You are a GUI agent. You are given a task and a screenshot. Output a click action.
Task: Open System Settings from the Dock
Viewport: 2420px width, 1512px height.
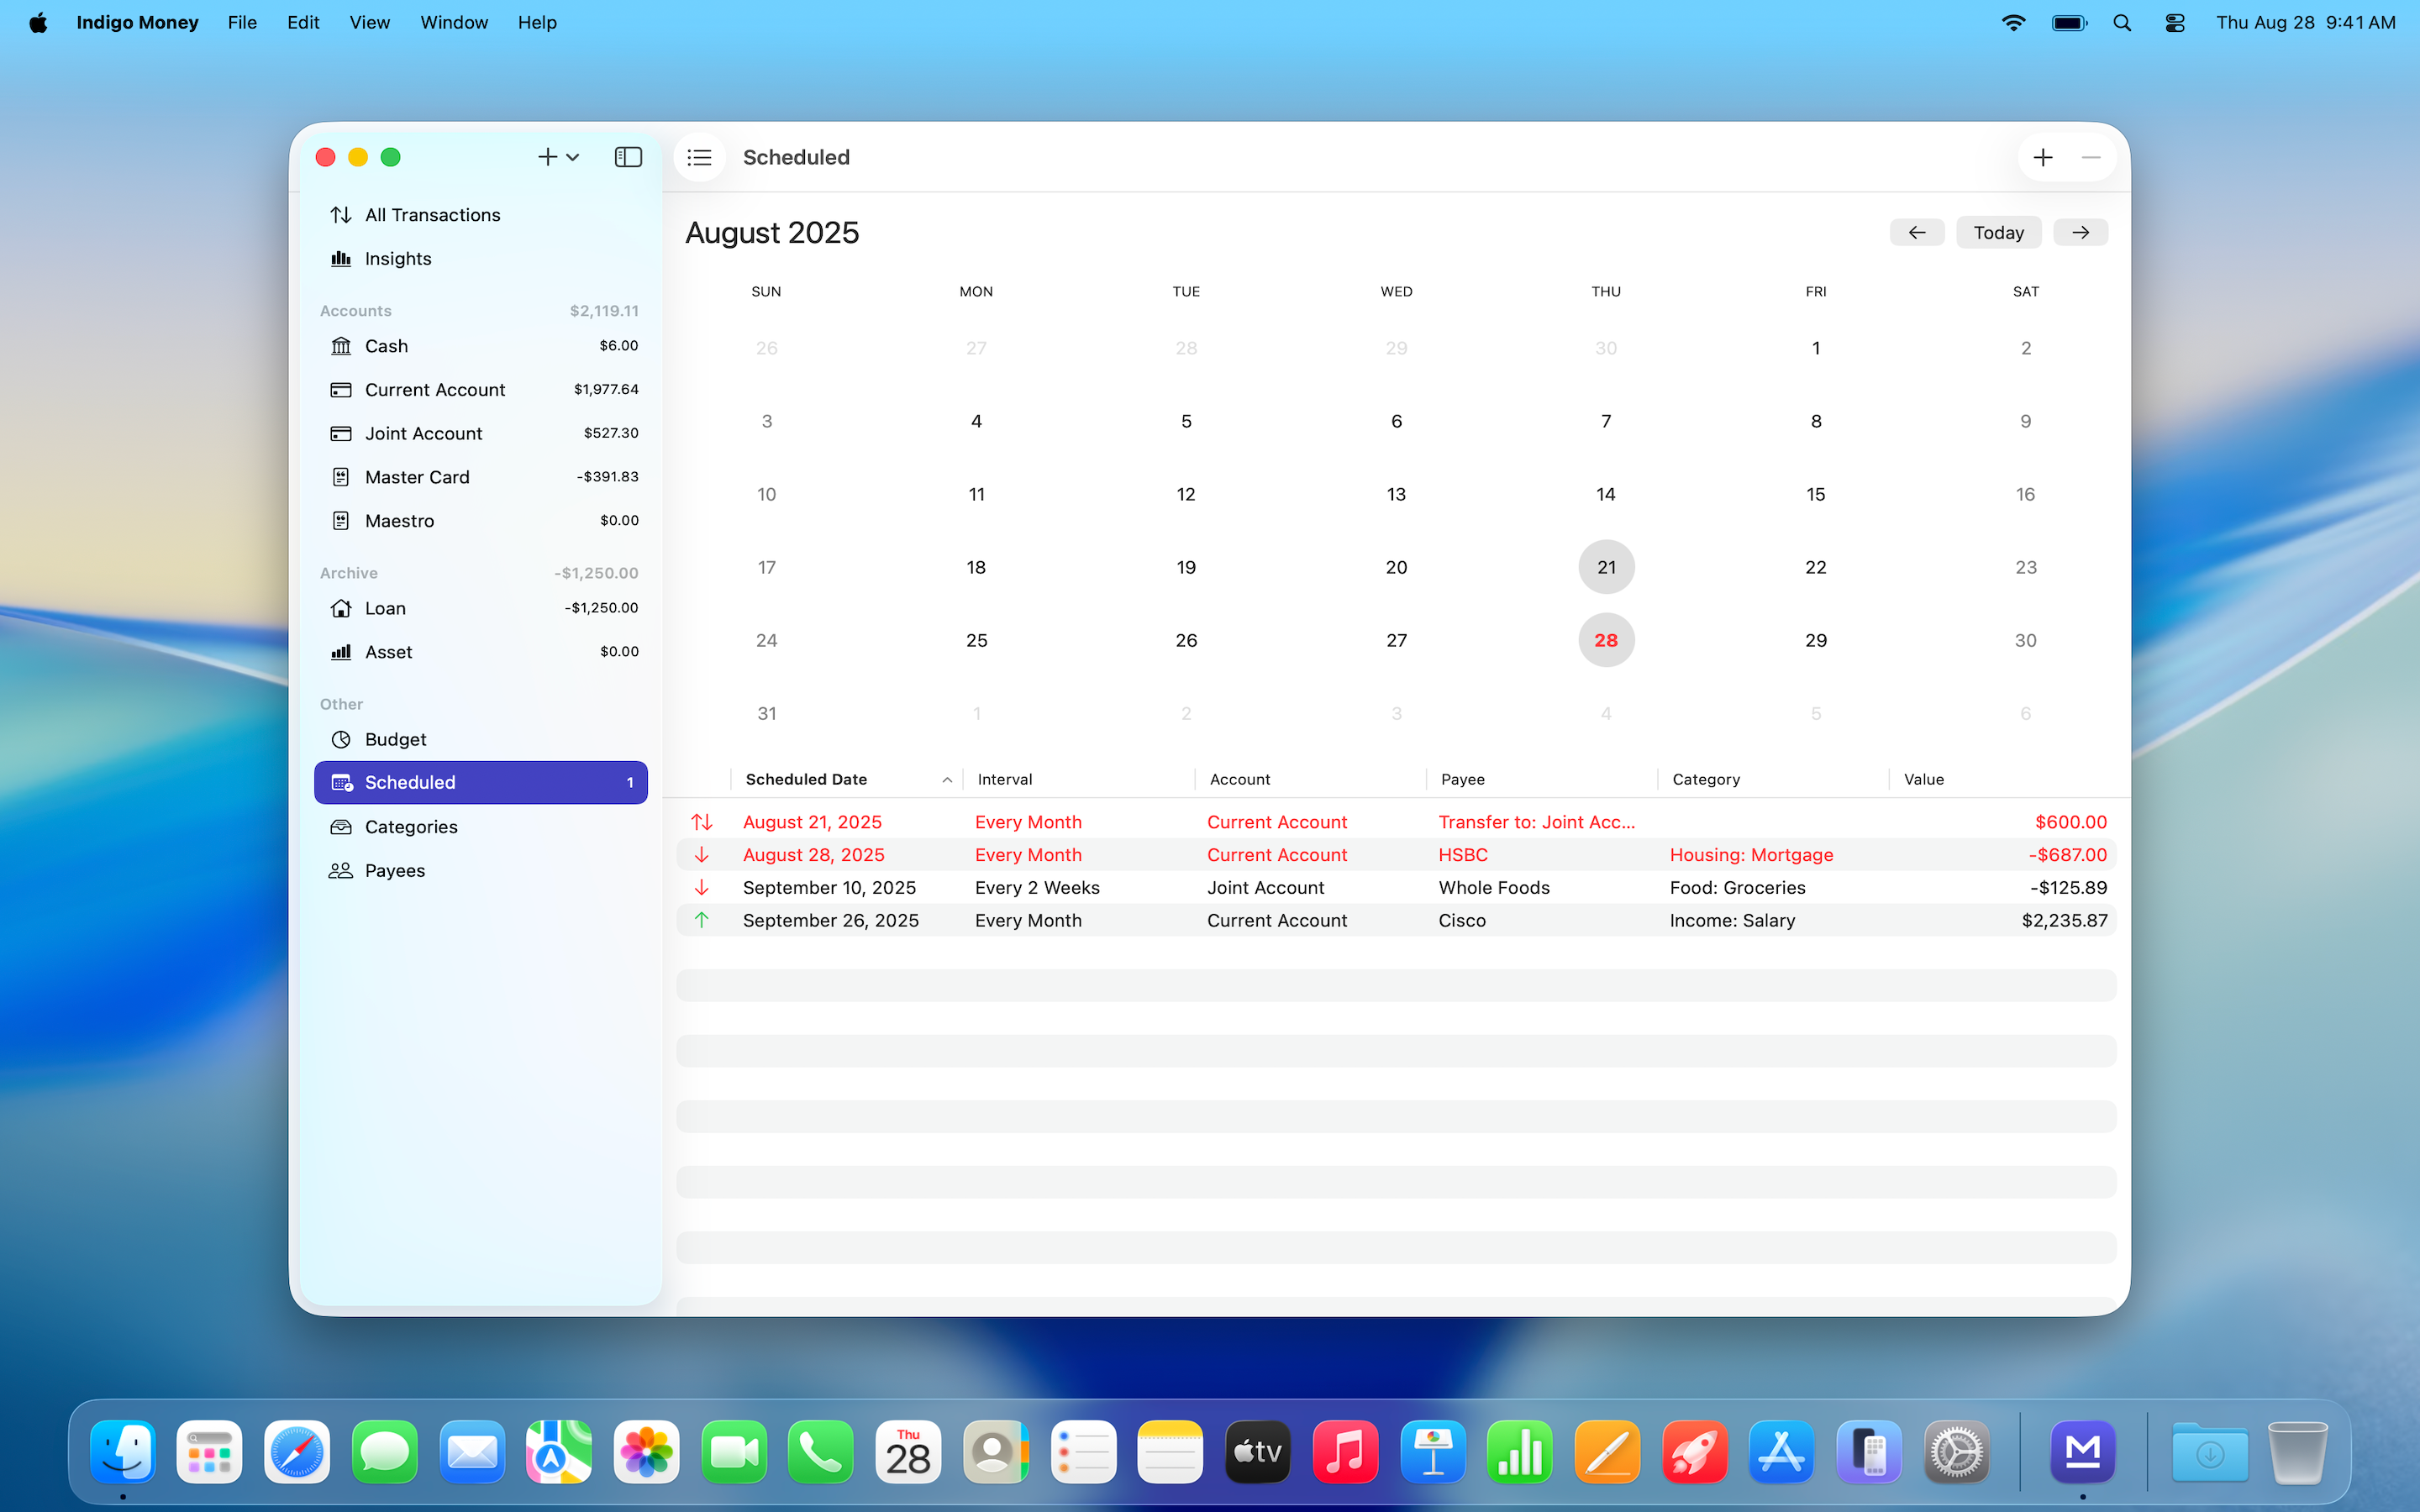pyautogui.click(x=1956, y=1451)
